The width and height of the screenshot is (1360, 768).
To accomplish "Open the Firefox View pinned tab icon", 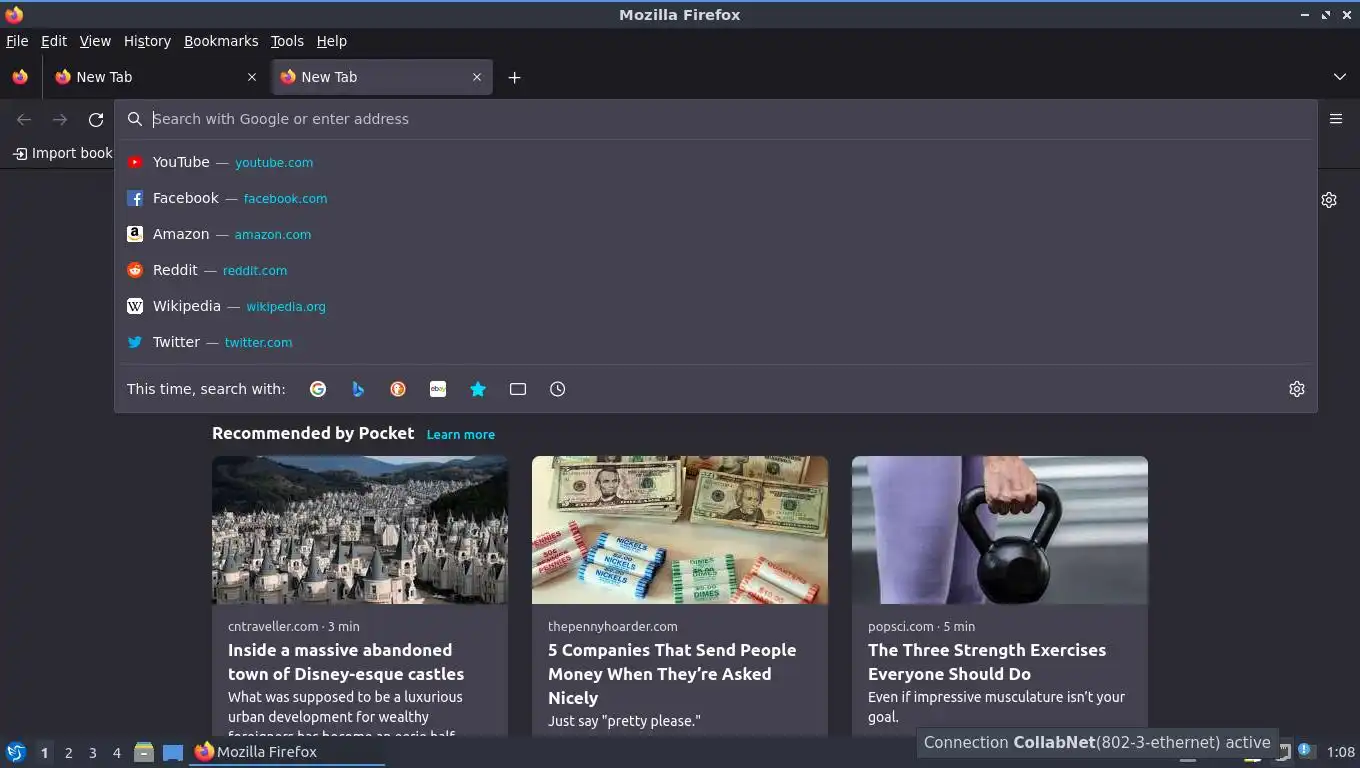I will 20,77.
